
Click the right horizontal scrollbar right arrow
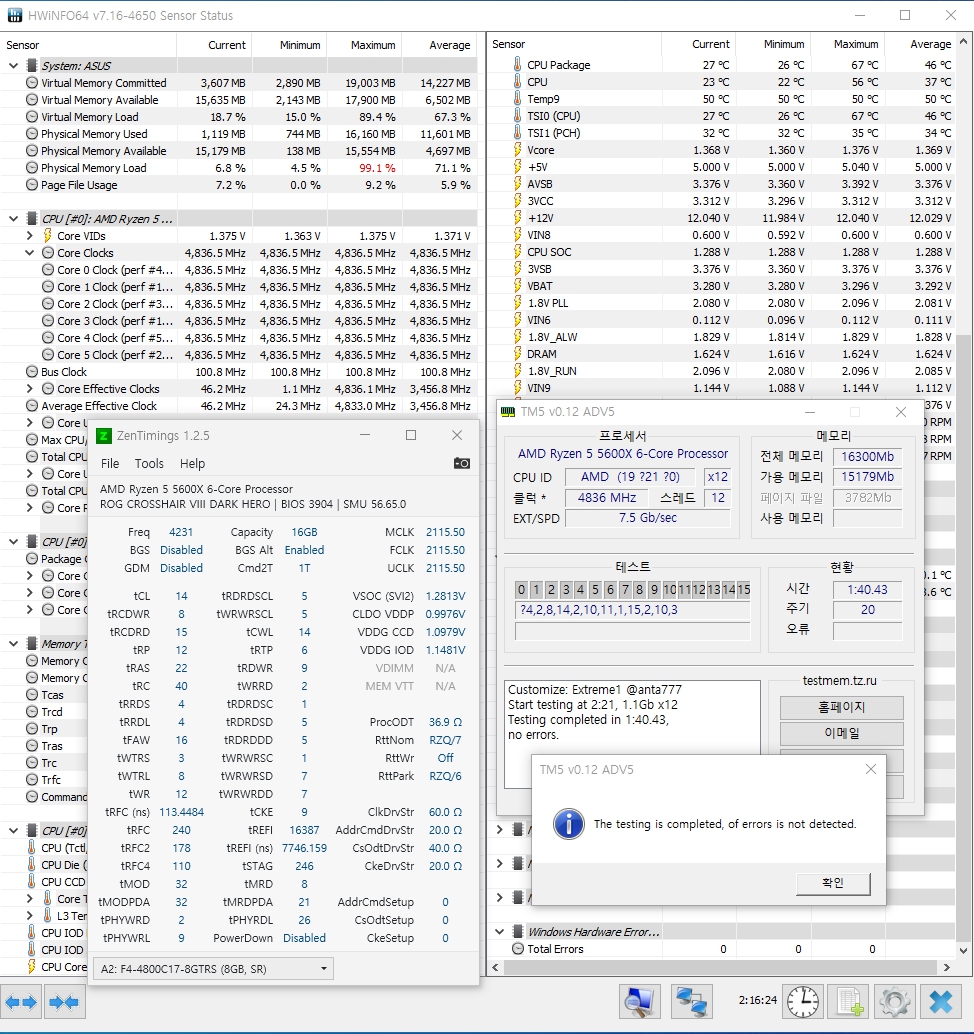tap(947, 967)
